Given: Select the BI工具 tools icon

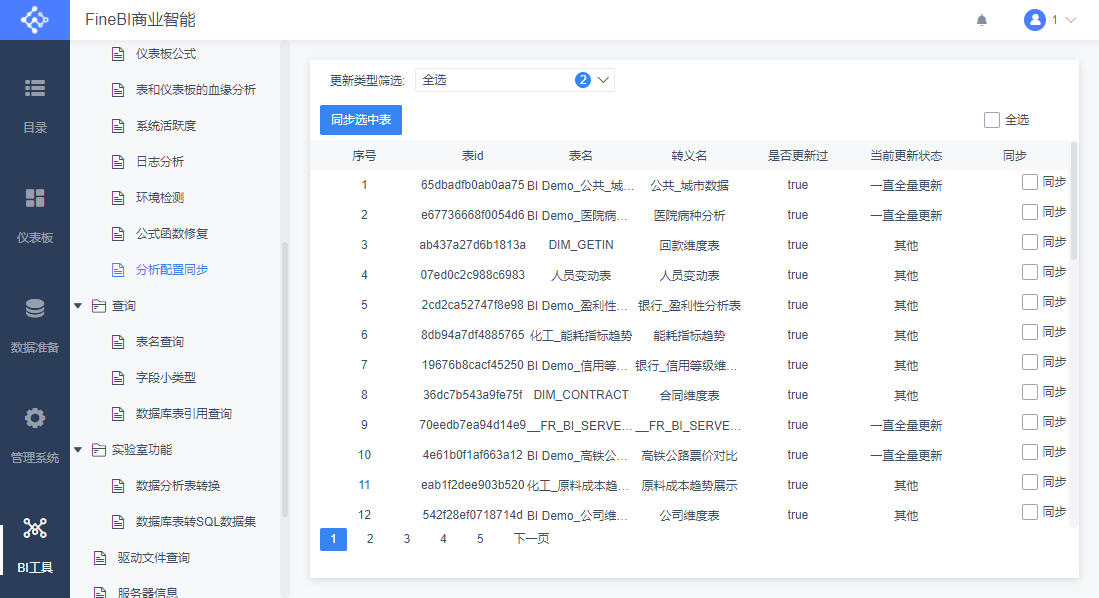Looking at the screenshot, I should point(34,528).
